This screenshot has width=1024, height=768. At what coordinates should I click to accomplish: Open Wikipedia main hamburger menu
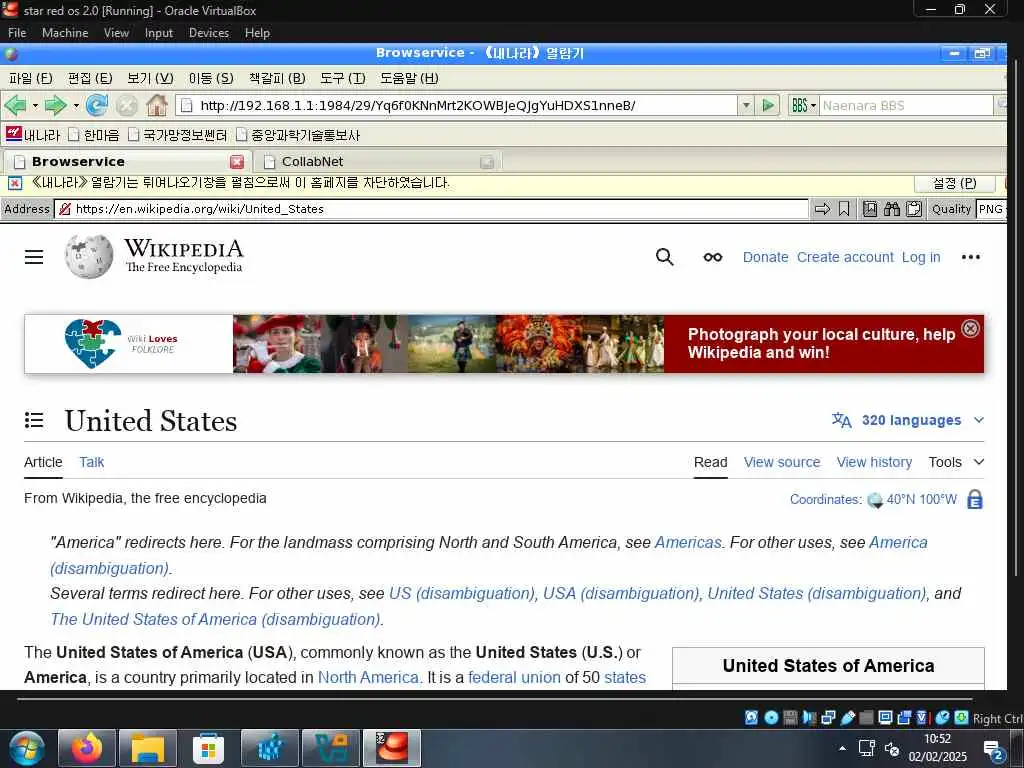(34, 257)
